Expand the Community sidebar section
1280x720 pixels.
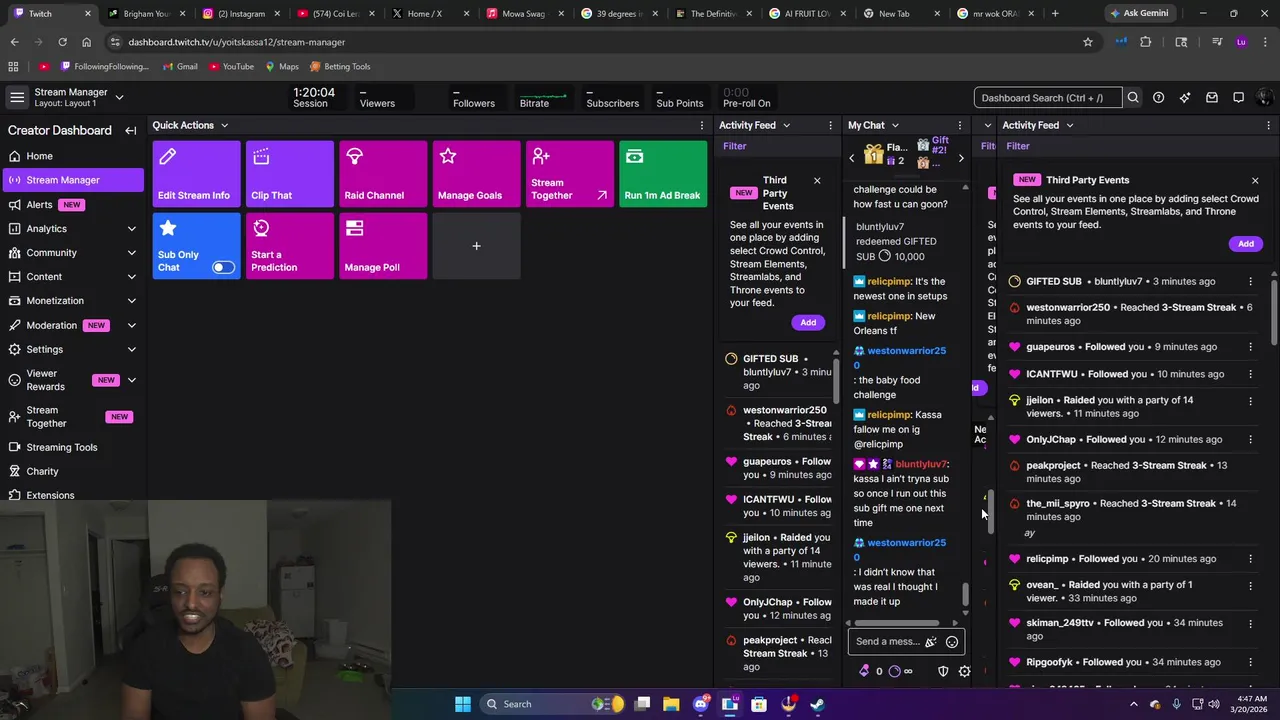(x=131, y=253)
